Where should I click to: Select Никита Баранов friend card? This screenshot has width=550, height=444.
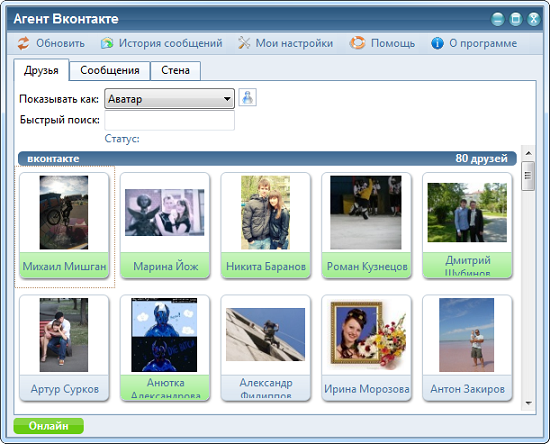[266, 225]
